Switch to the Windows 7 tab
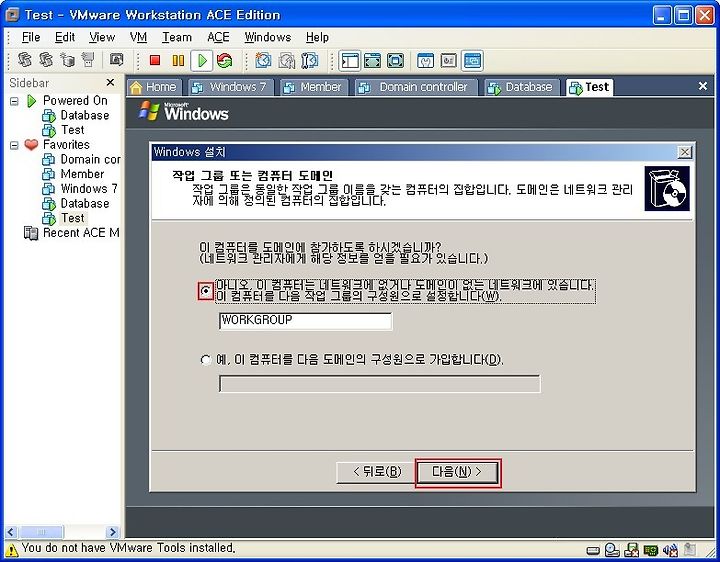The image size is (720, 562). [x=229, y=87]
